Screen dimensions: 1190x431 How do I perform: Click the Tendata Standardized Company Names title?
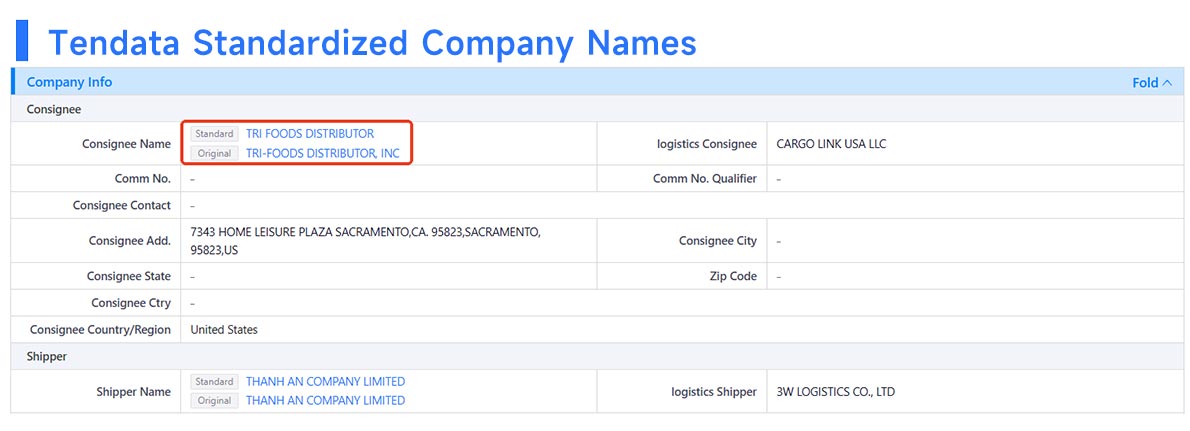tap(372, 42)
